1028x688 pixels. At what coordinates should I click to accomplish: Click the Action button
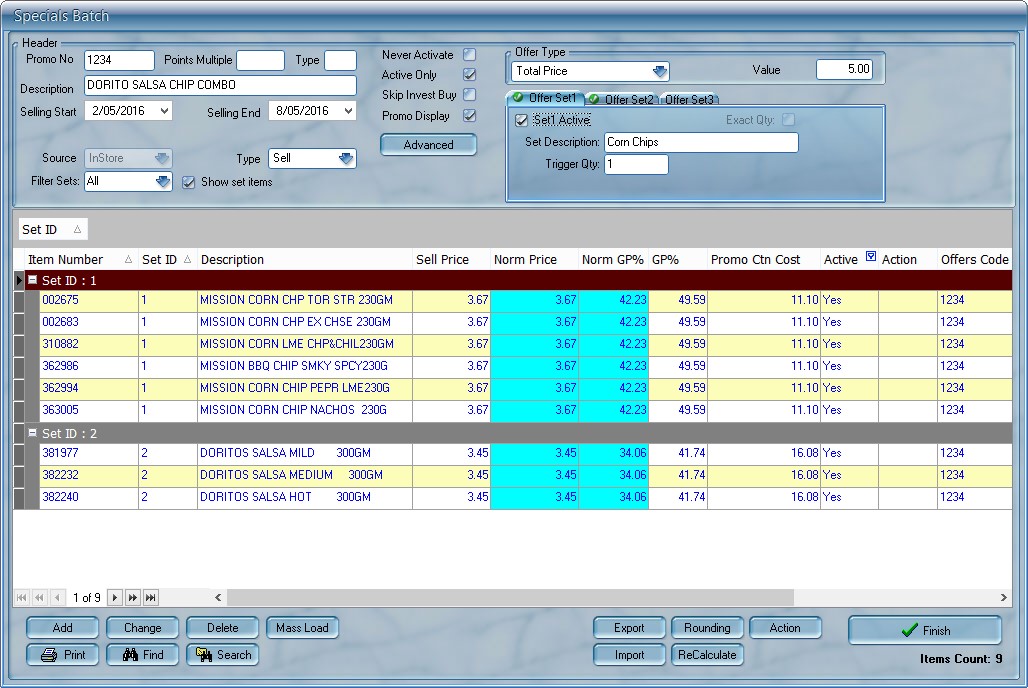click(785, 628)
